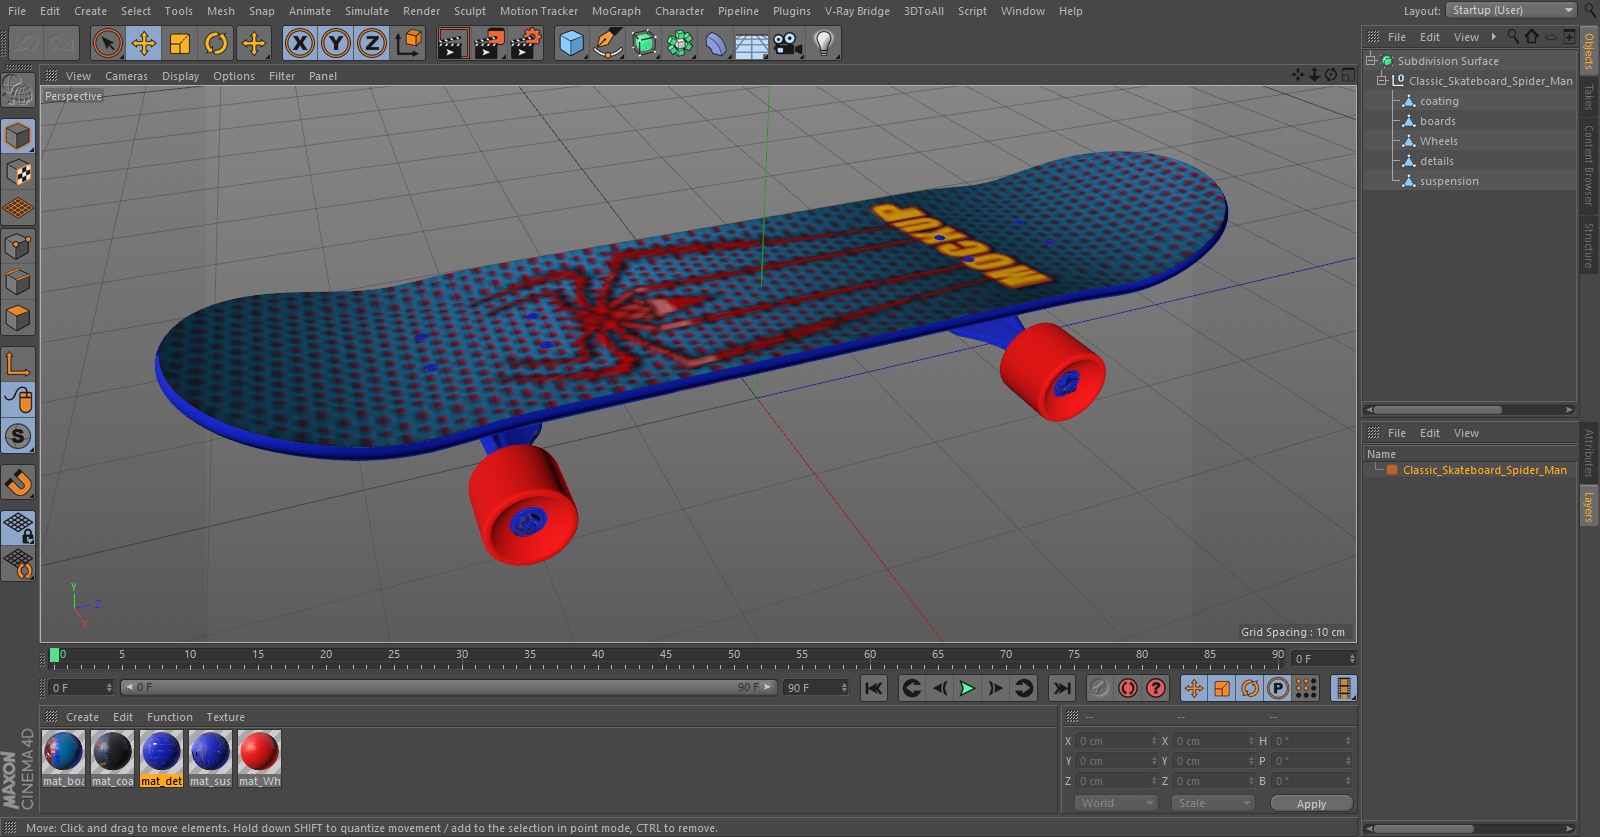Toggle parameter (P) keyframe recording
Viewport: 1600px width, 837px height.
coord(1278,688)
